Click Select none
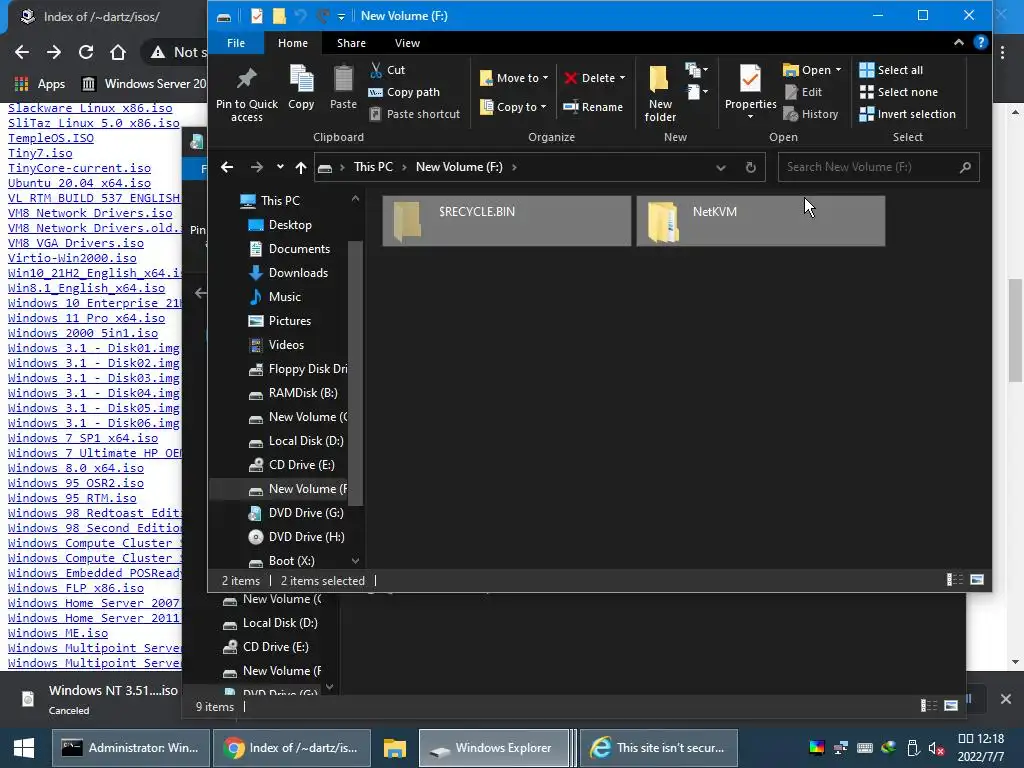1024x768 pixels. coord(899,92)
